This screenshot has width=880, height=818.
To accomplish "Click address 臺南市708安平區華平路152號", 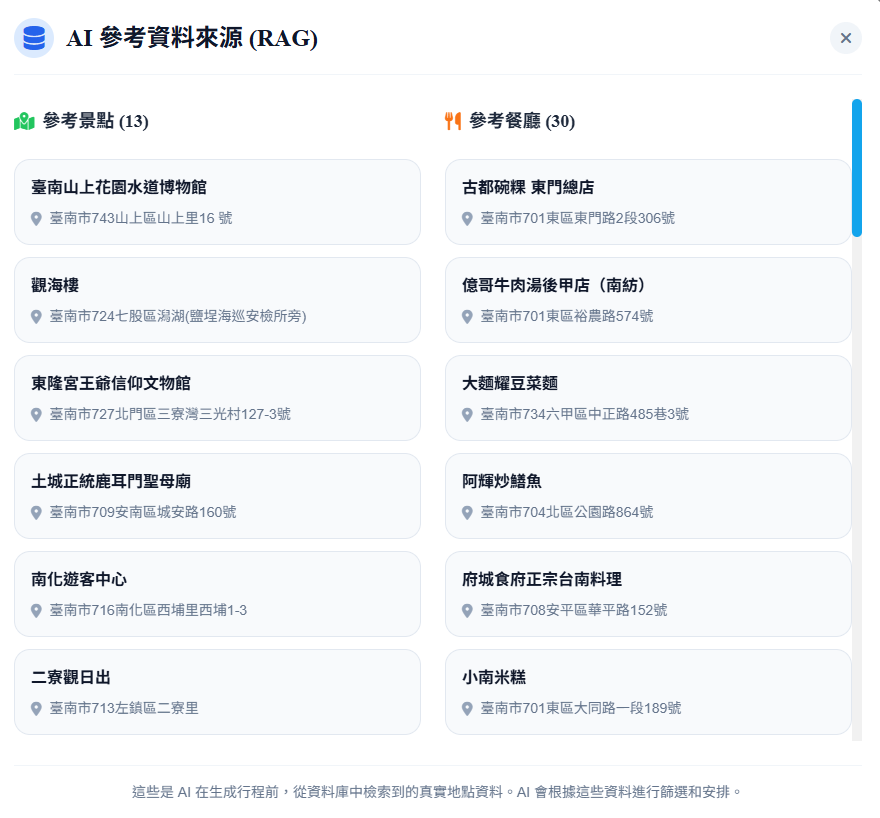I will (574, 610).
